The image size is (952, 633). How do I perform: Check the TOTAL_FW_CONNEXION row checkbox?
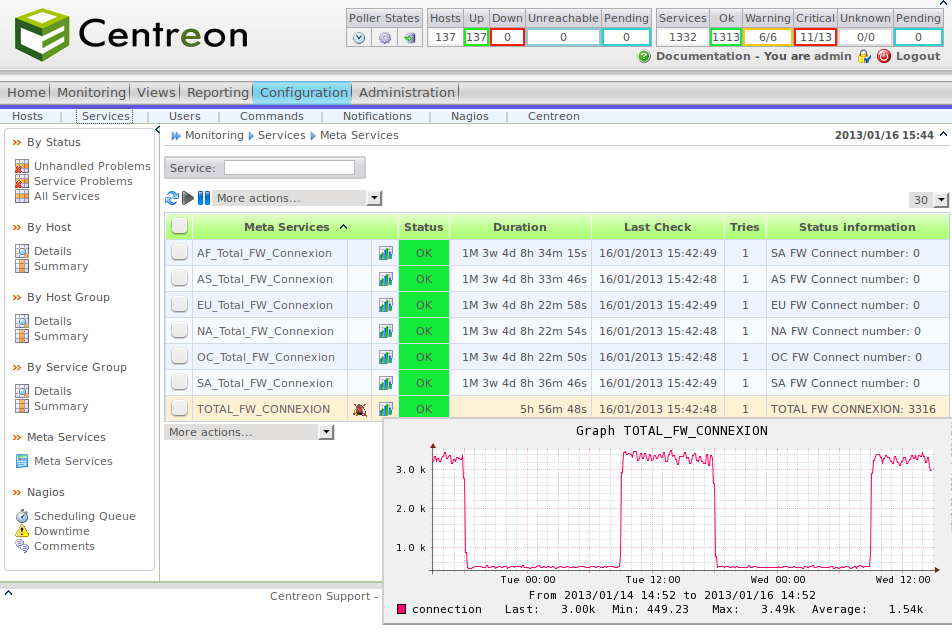pos(179,409)
